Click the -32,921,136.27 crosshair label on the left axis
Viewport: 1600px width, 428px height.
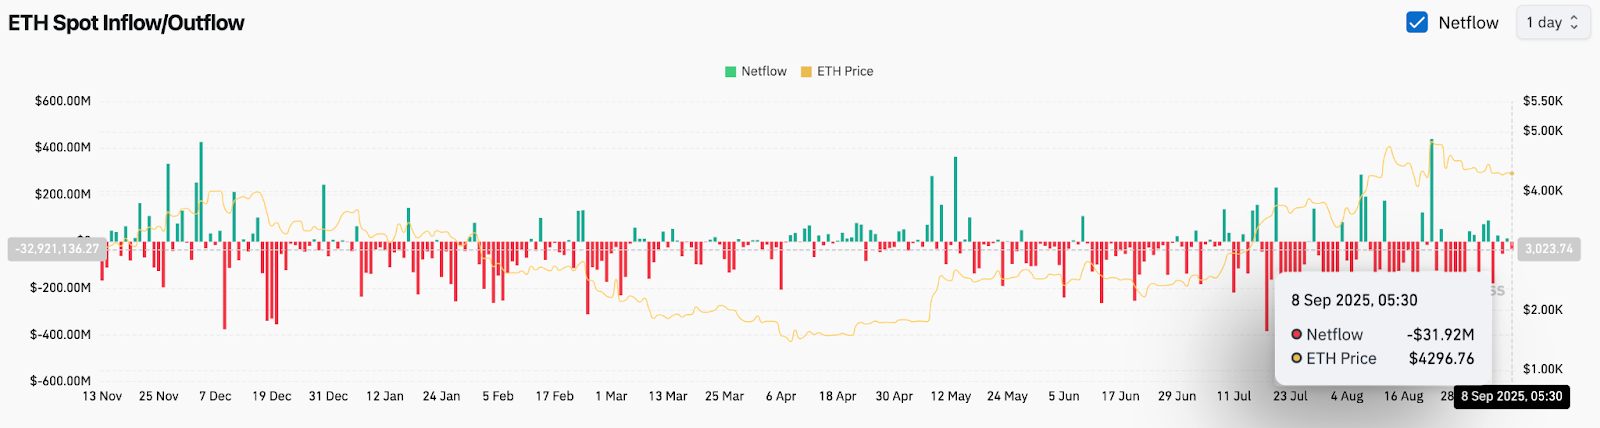pos(57,249)
